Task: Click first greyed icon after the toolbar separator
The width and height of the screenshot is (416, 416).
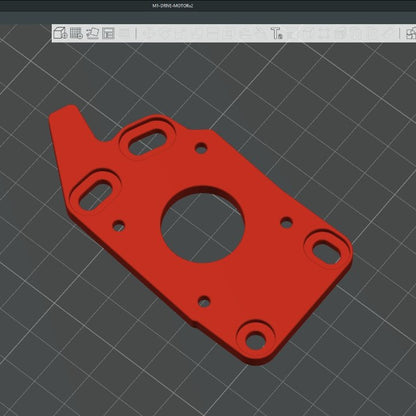Action: click(x=148, y=33)
